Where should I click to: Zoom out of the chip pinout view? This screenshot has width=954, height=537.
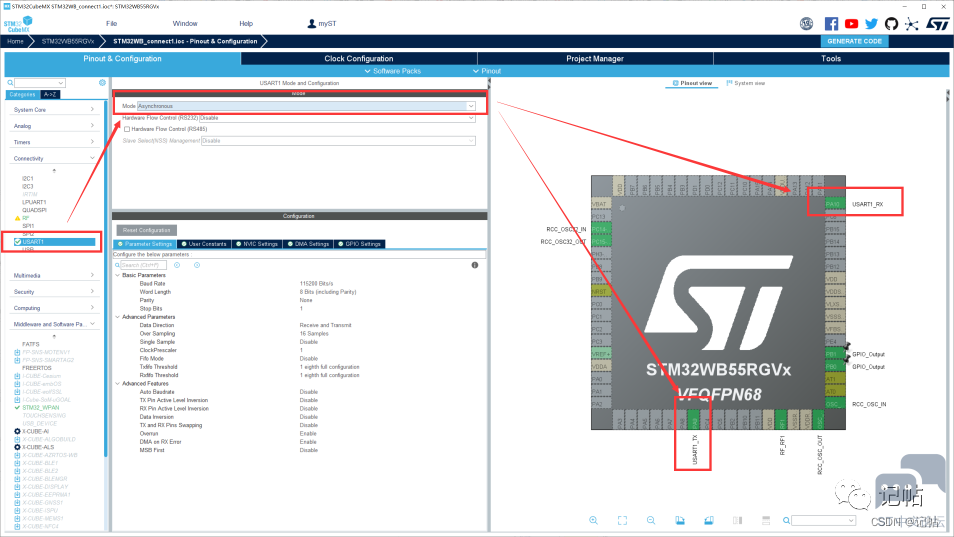pyautogui.click(x=651, y=521)
